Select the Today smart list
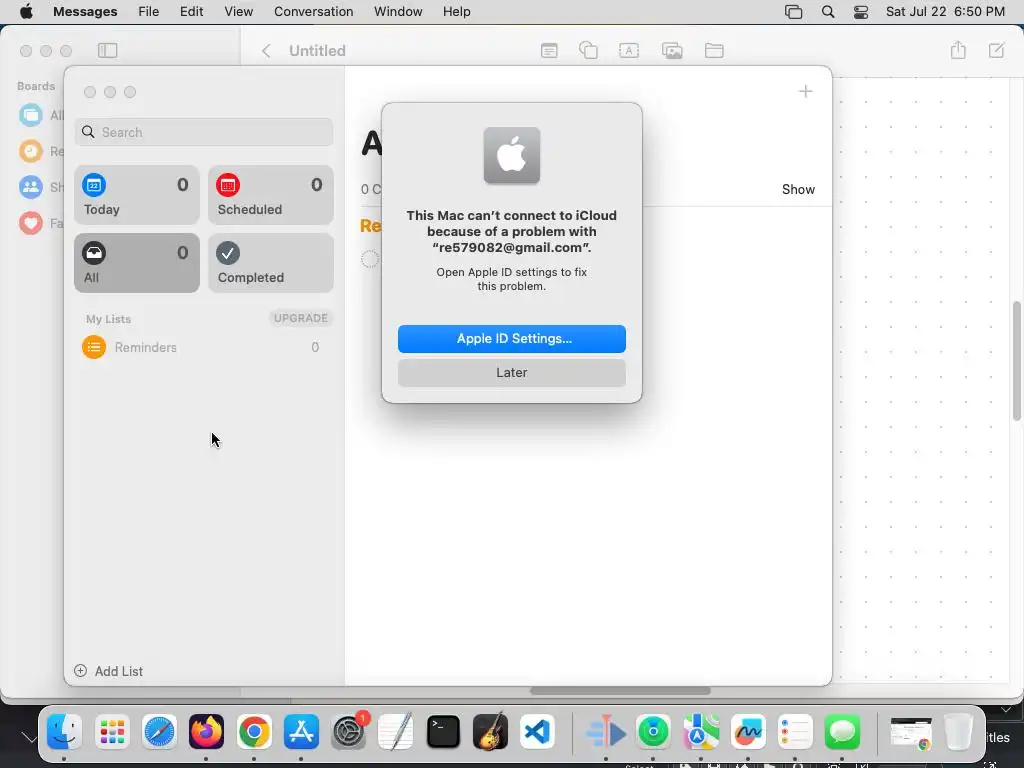 pyautogui.click(x=136, y=195)
